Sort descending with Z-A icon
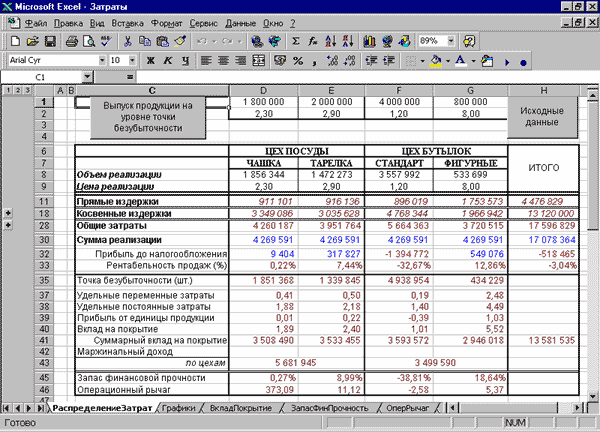Image resolution: width=600 pixels, height=432 pixels. coord(348,41)
